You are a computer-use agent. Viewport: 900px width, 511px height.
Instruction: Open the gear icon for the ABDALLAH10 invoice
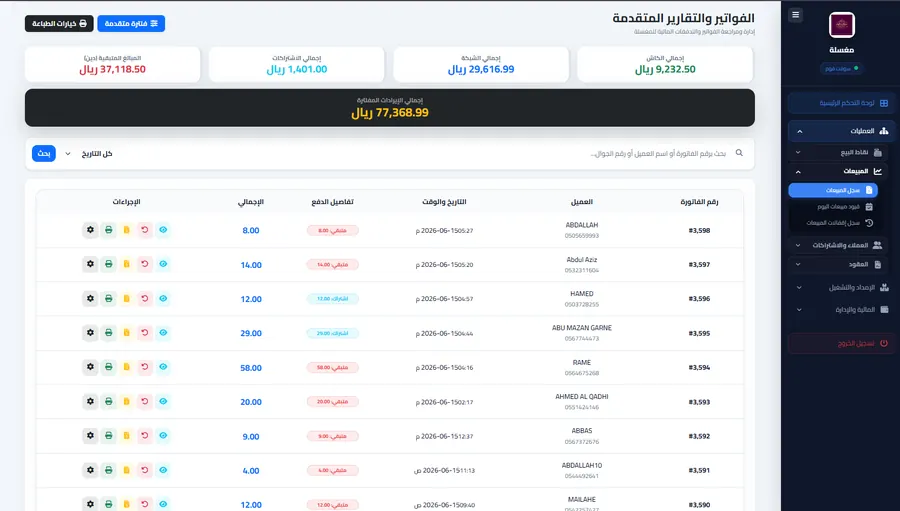click(90, 470)
